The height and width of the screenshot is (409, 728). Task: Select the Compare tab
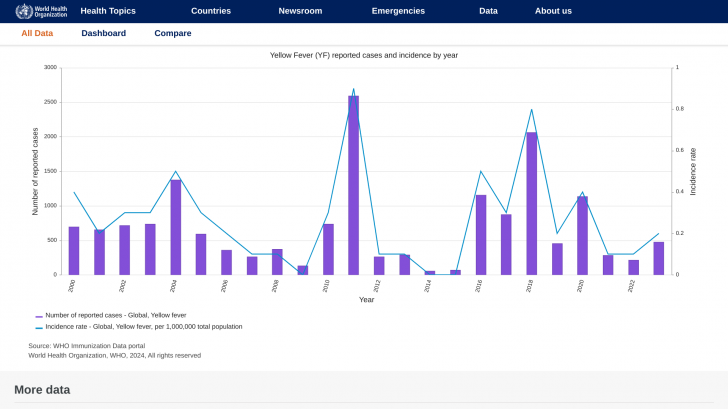point(173,33)
